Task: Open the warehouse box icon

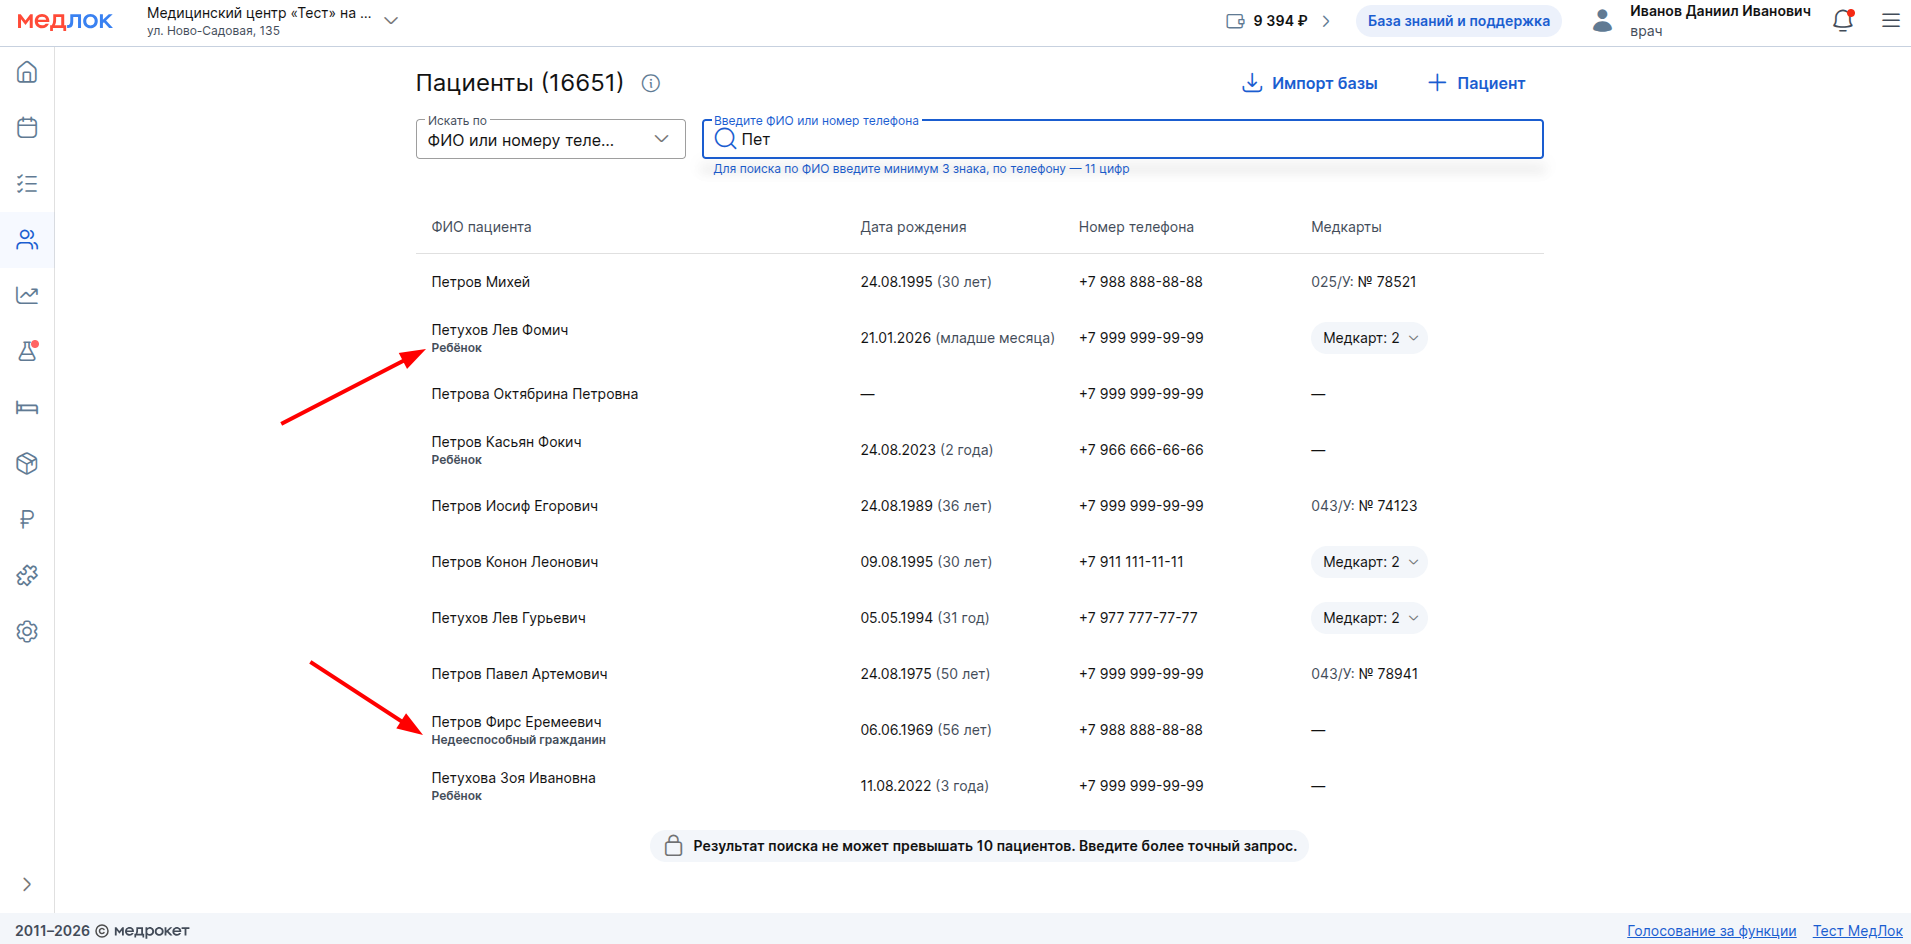Action: point(27,464)
